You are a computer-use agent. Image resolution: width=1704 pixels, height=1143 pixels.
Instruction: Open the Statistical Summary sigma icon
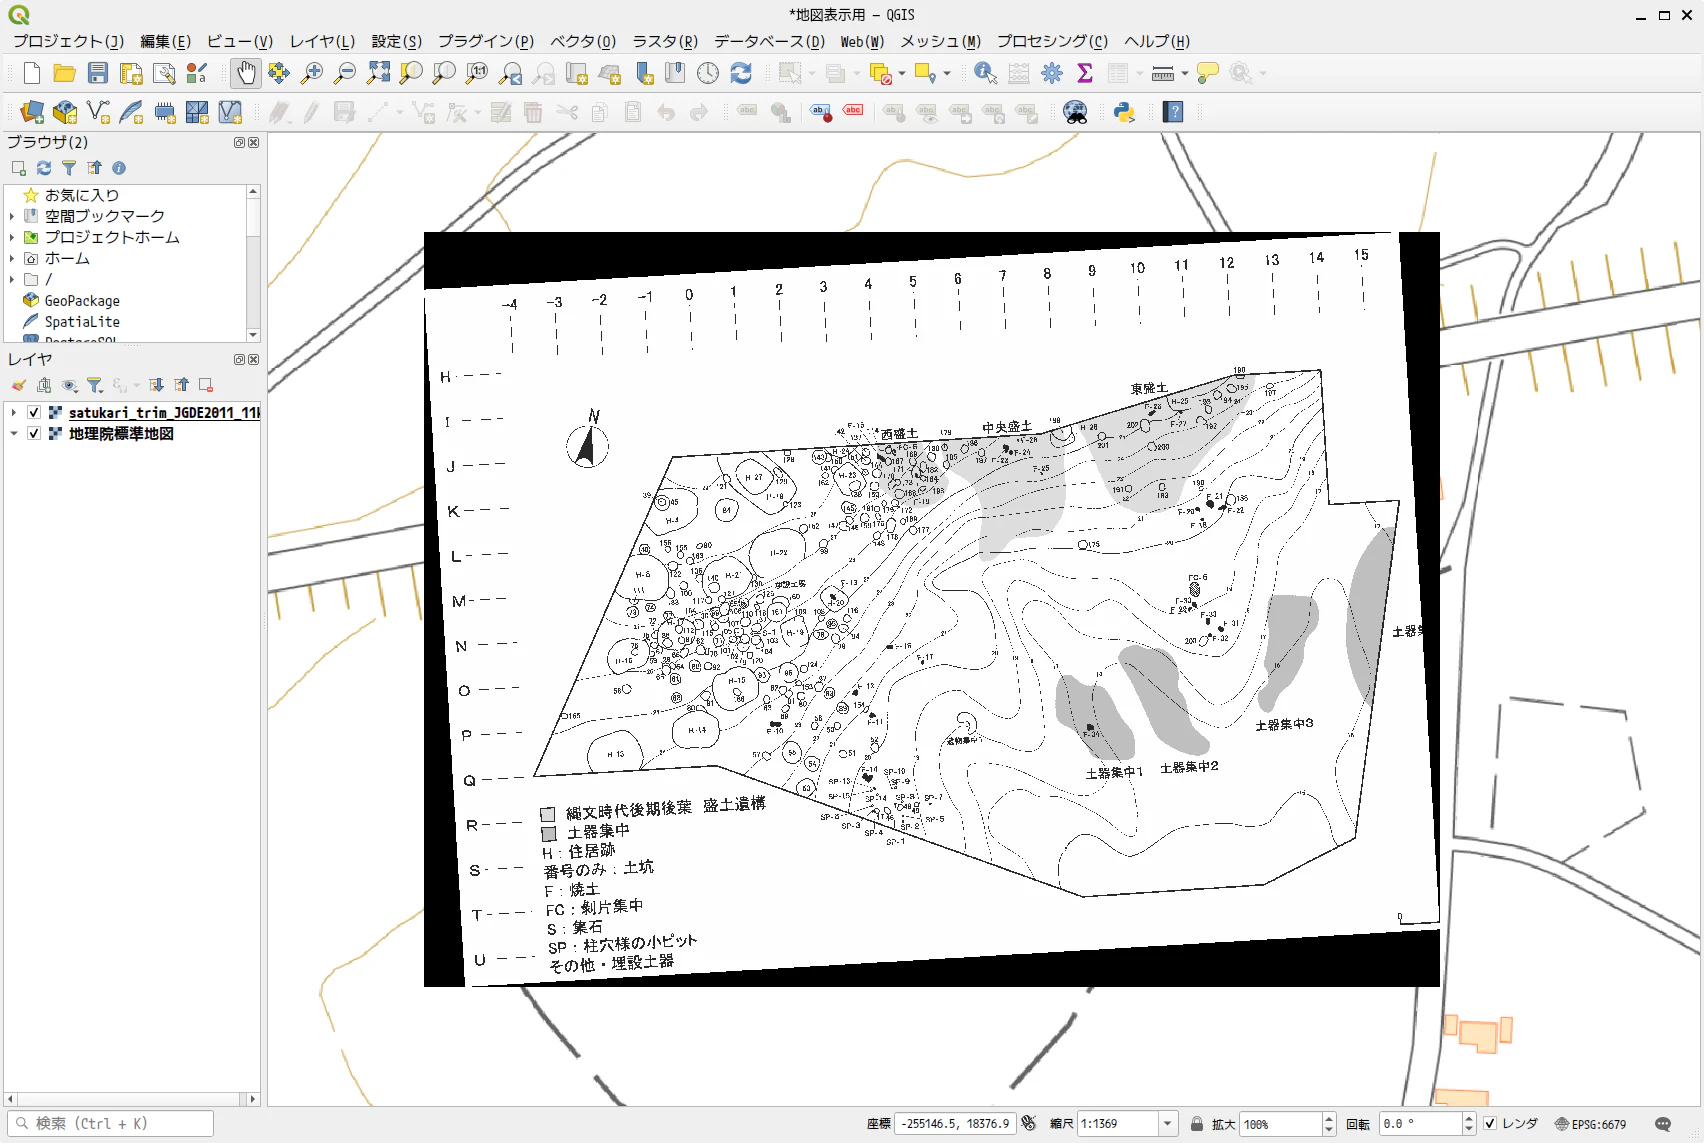(x=1085, y=73)
